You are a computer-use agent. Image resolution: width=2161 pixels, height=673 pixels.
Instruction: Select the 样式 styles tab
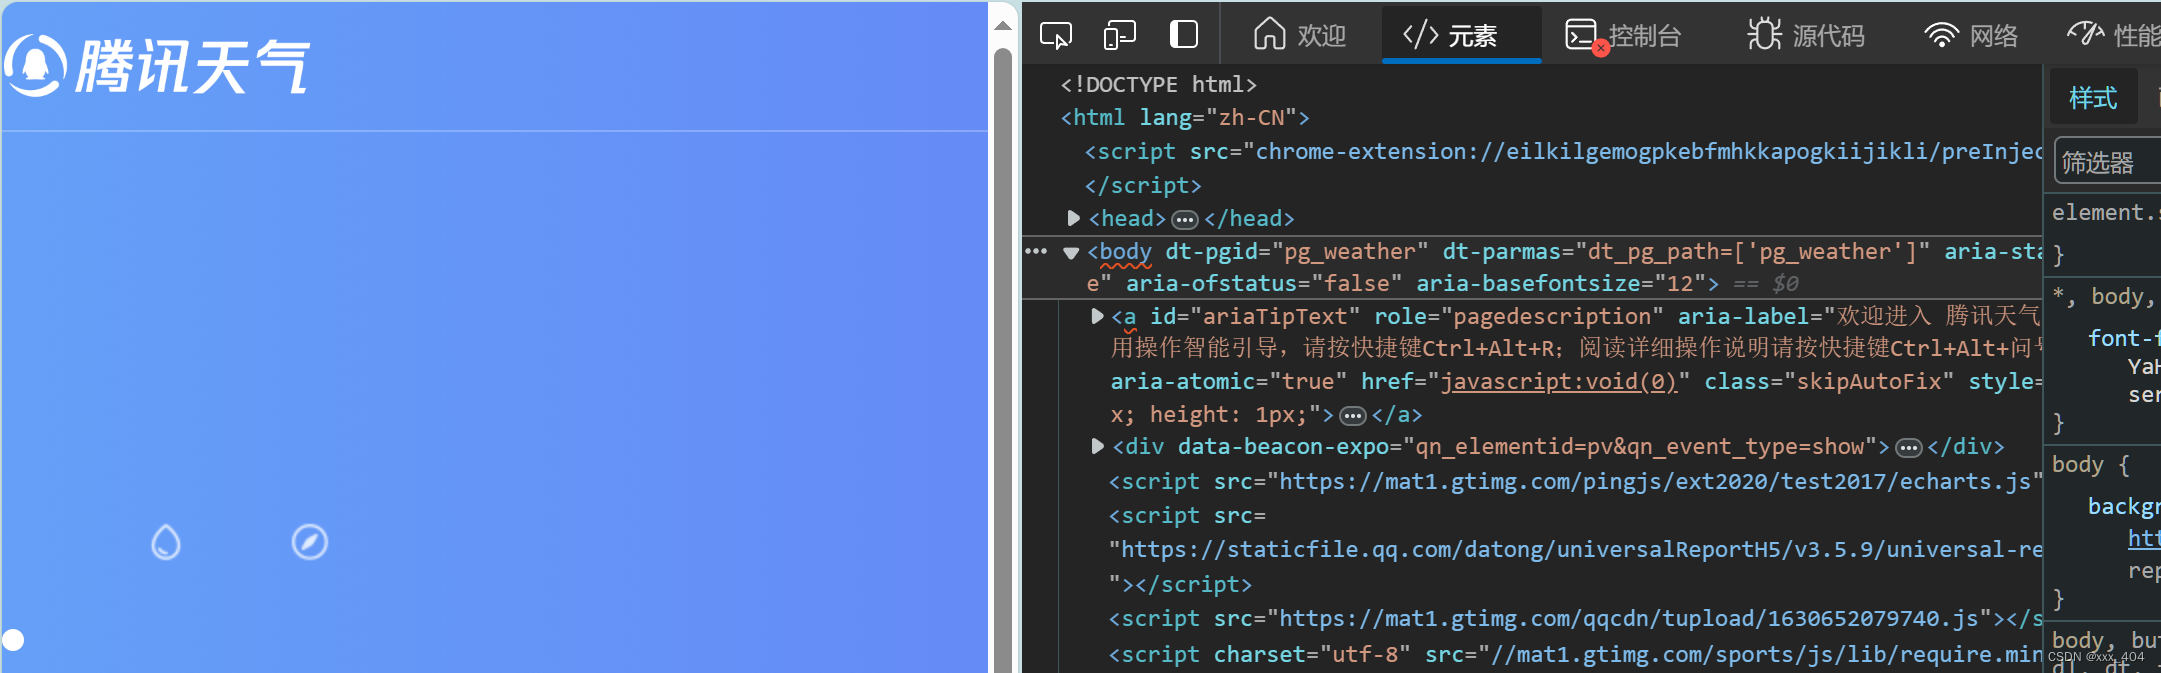(2093, 97)
